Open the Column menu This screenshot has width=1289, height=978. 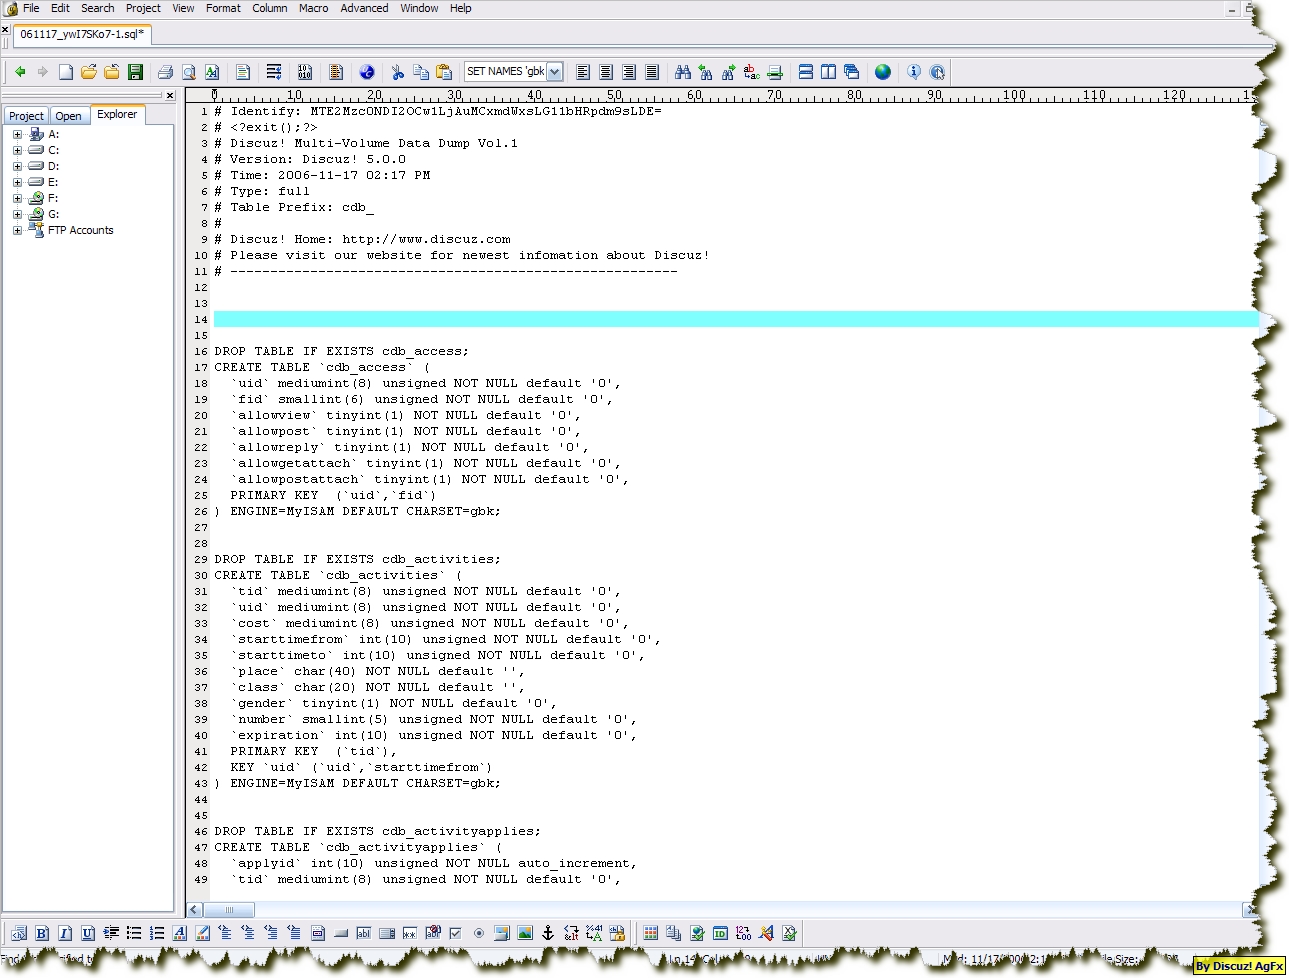point(270,8)
